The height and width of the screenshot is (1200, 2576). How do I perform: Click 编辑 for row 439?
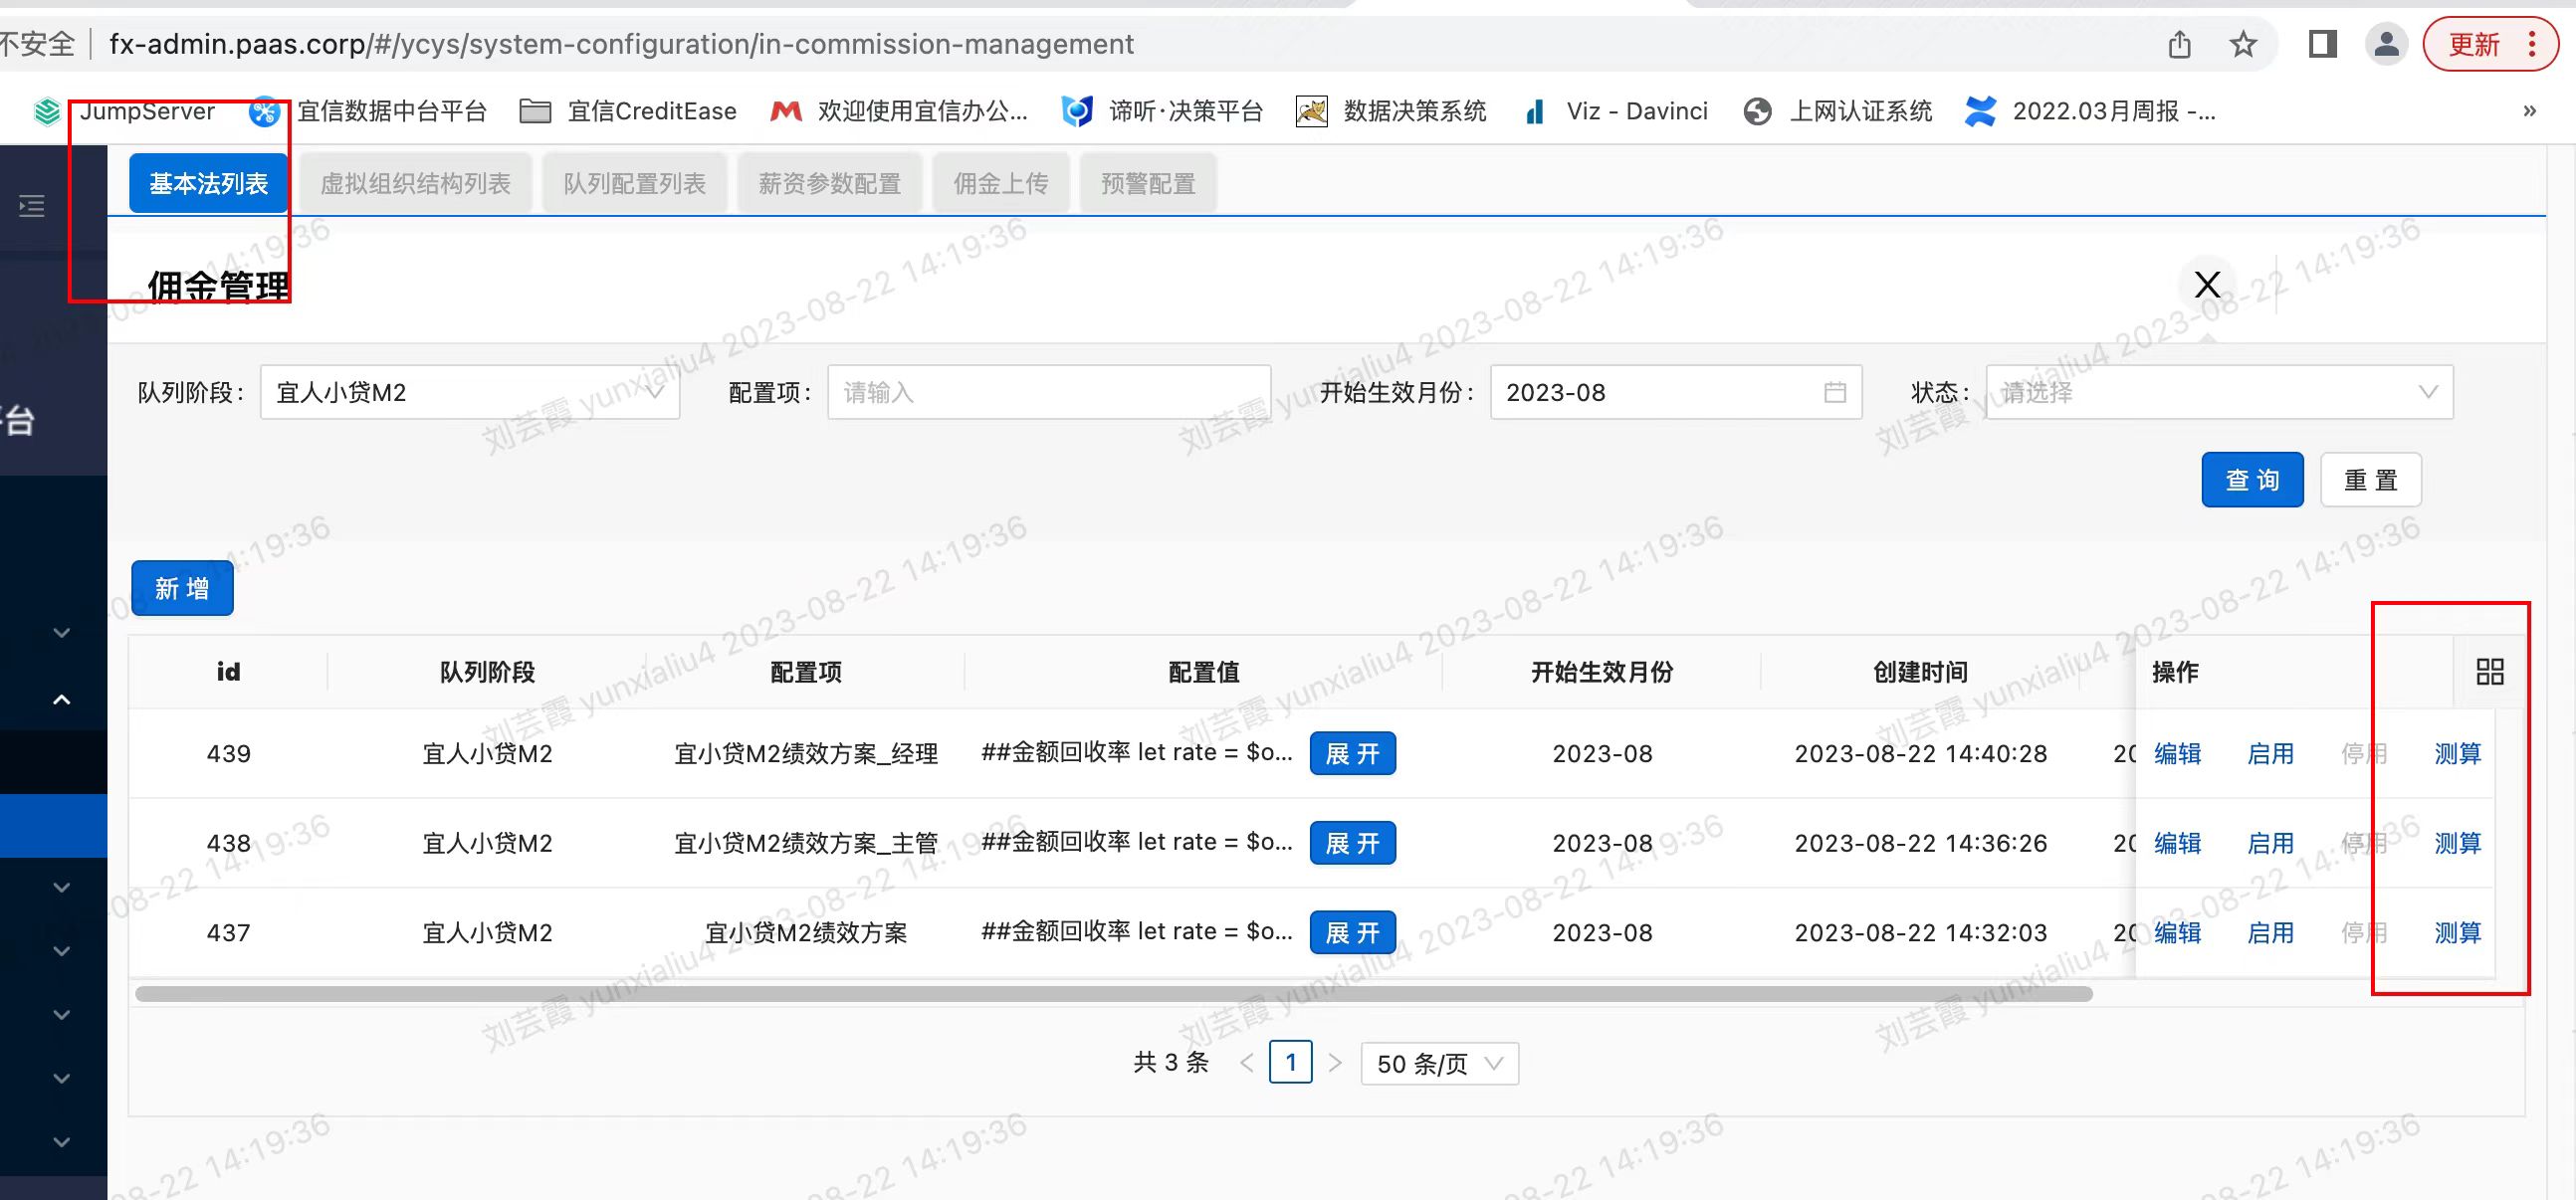[2177, 754]
